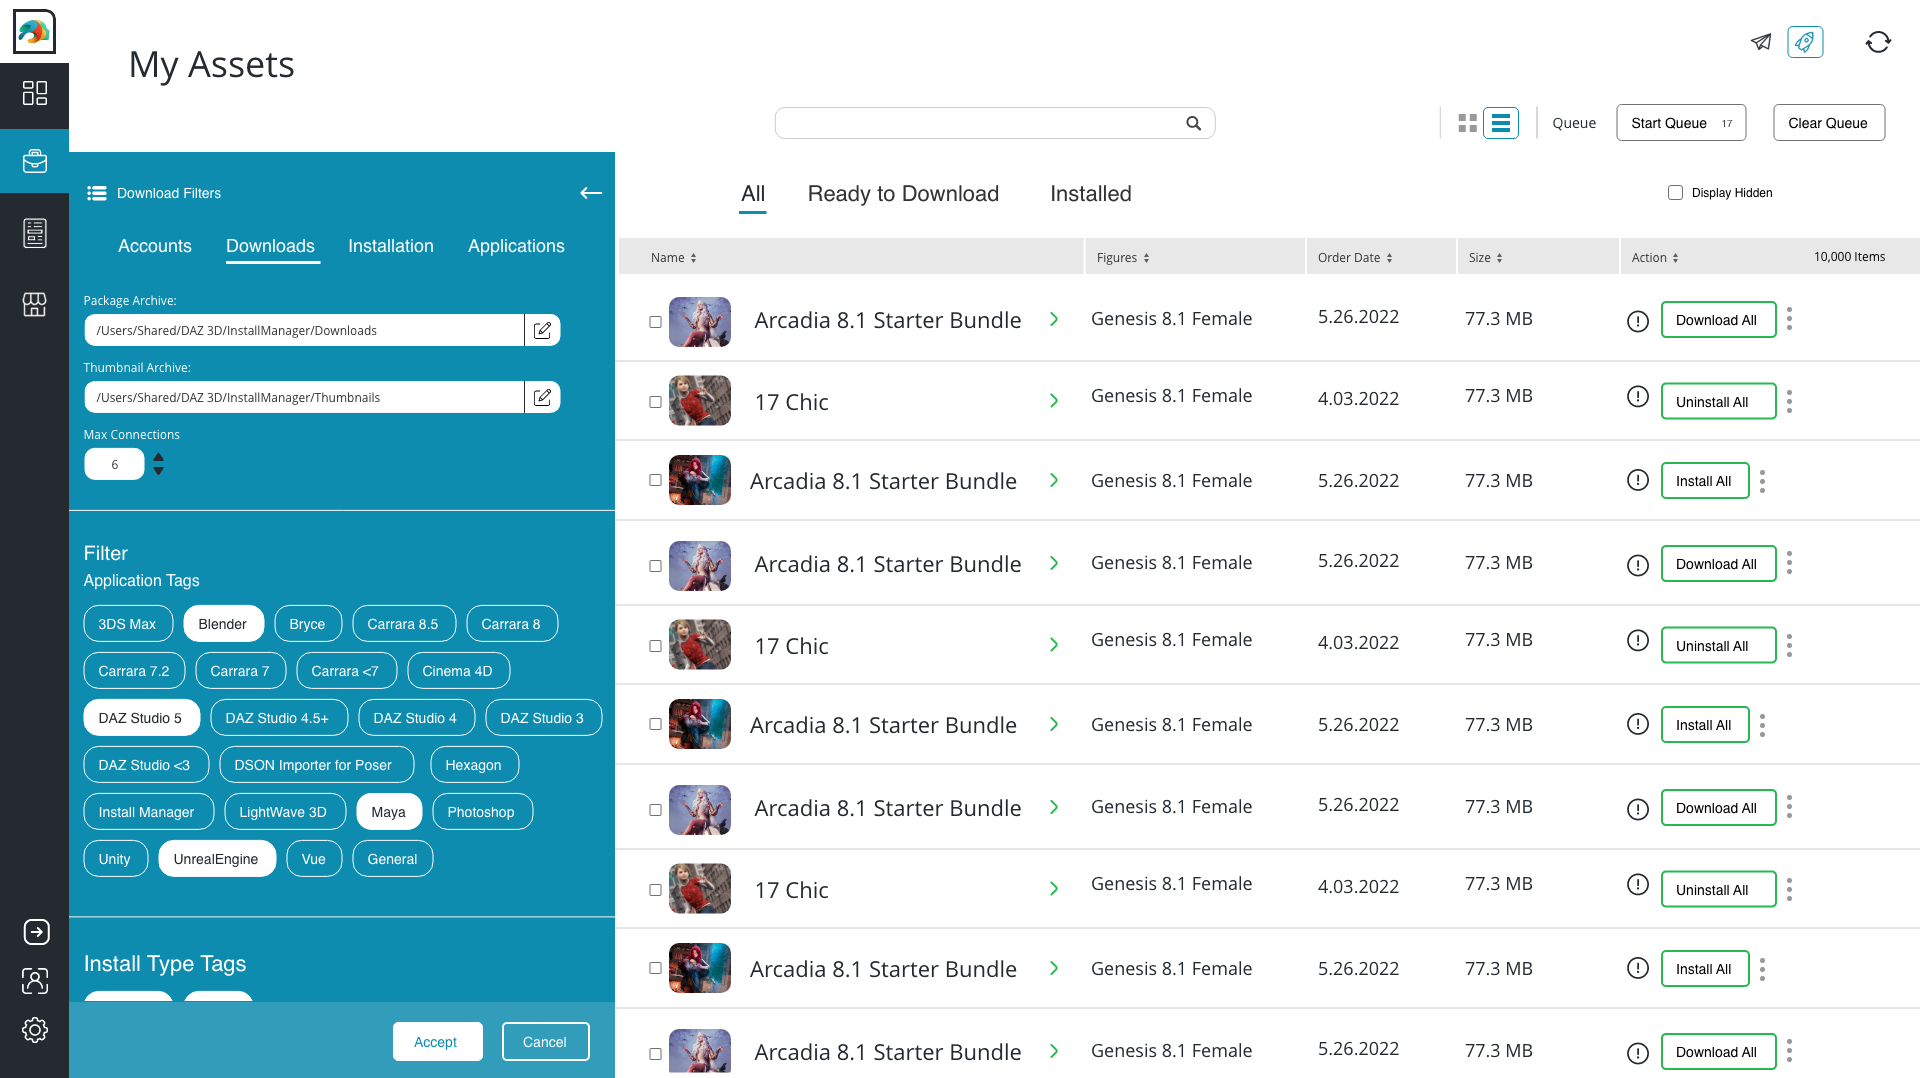This screenshot has width=1920, height=1078.
Task: Open the Accounts filter tab
Action: click(x=155, y=246)
